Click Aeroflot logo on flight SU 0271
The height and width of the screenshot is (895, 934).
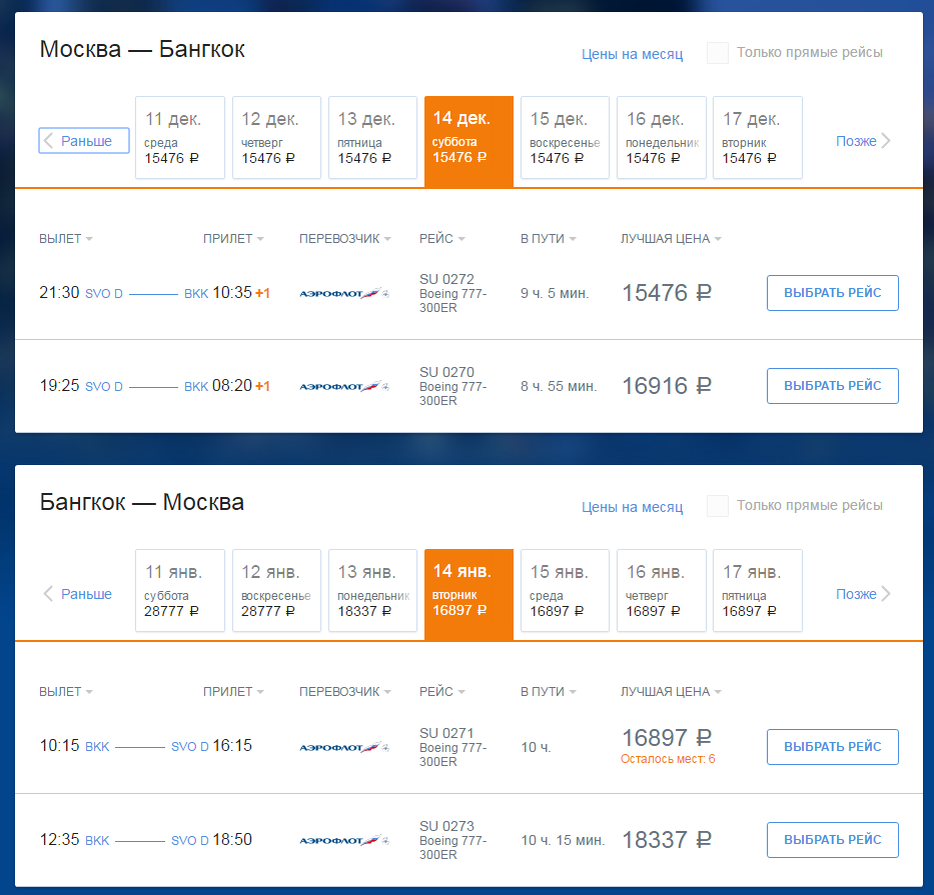click(x=344, y=747)
